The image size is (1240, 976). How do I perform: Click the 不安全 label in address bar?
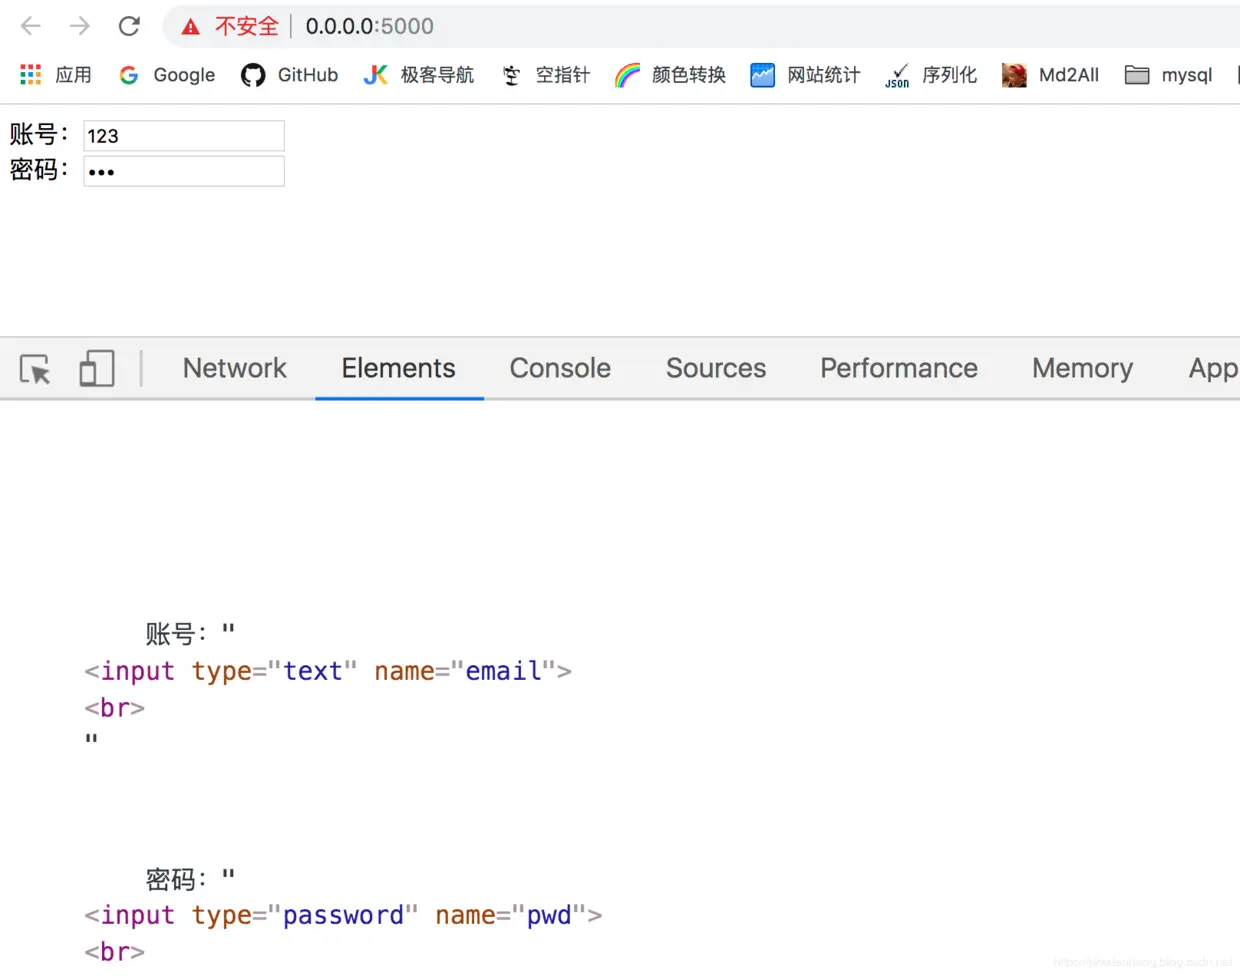click(x=246, y=26)
